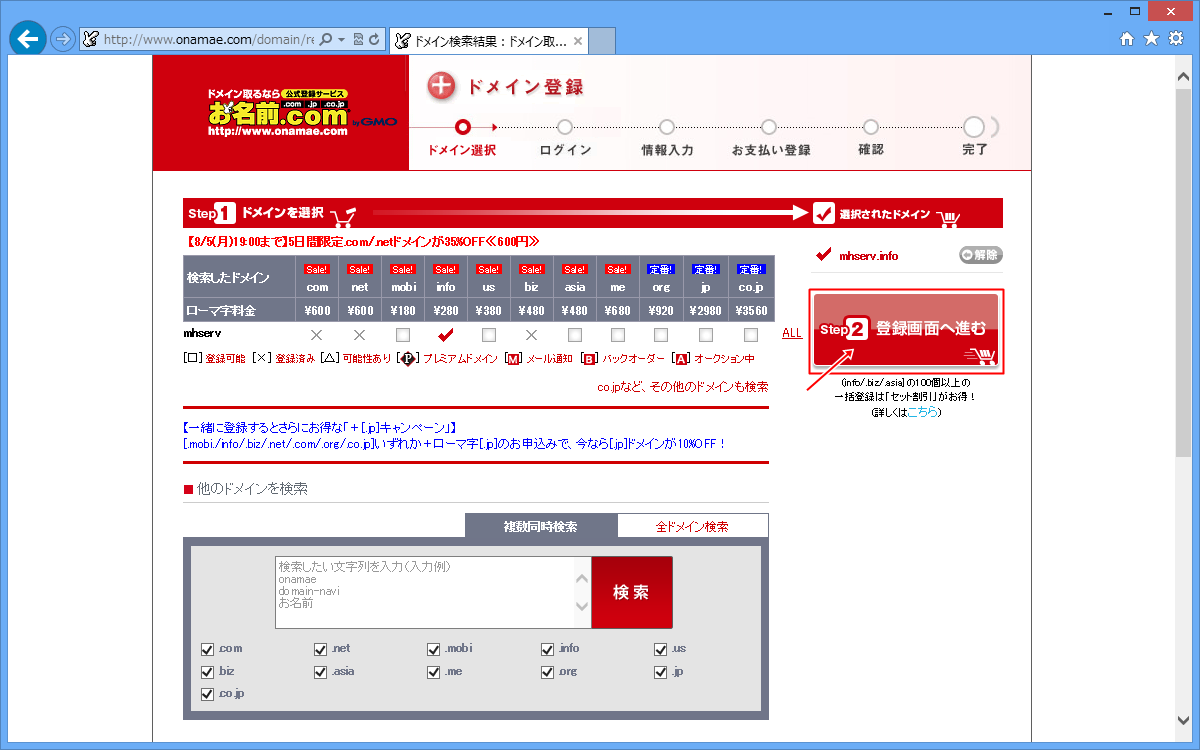
Task: Select the 複数同時検索 tab
Action: click(540, 526)
